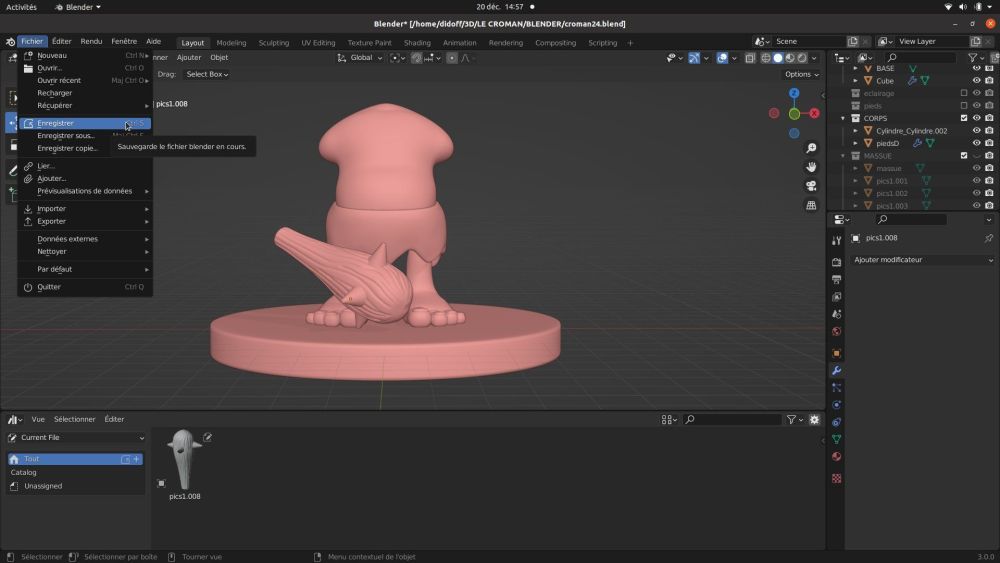Open the Modifier properties wrench tab
The width and height of the screenshot is (1000, 563).
pyautogui.click(x=836, y=370)
